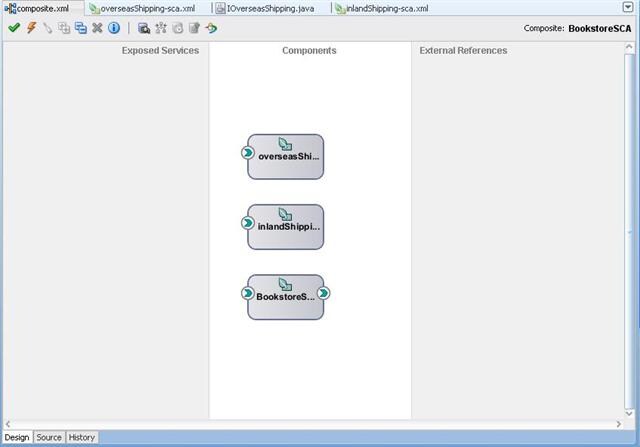This screenshot has width=640, height=447.
Task: Click the grayed-out circular refresh icon
Action: (178, 28)
